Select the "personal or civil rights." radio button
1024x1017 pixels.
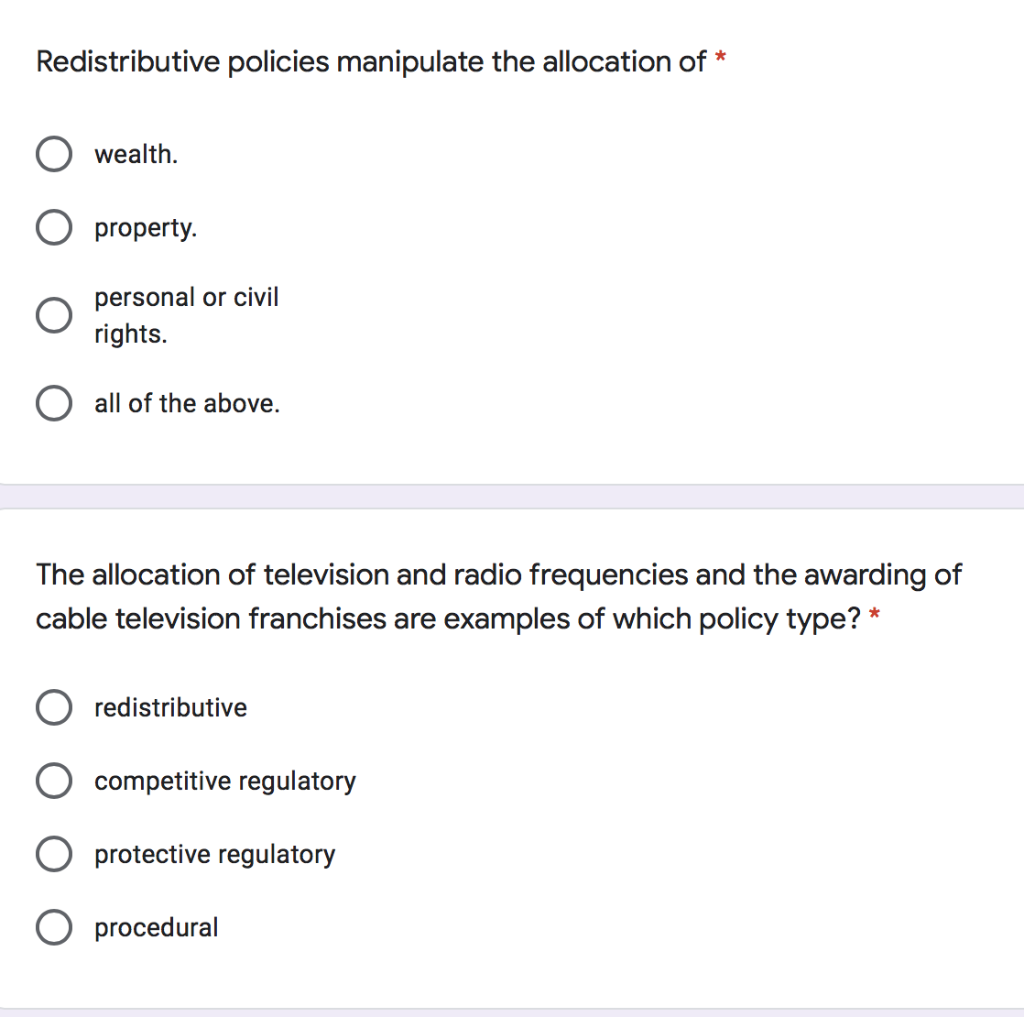click(54, 315)
